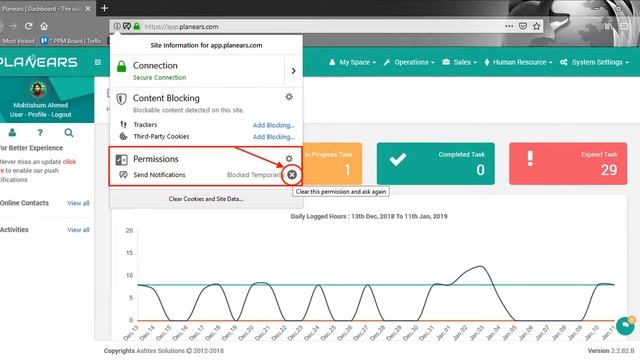Select the contacts person icon in sidebar
The image size is (640, 360).
(x=12, y=132)
